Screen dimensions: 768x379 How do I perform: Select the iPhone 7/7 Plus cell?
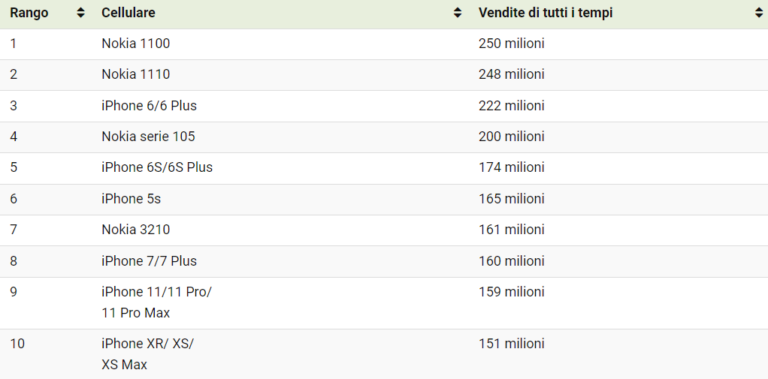tap(149, 261)
